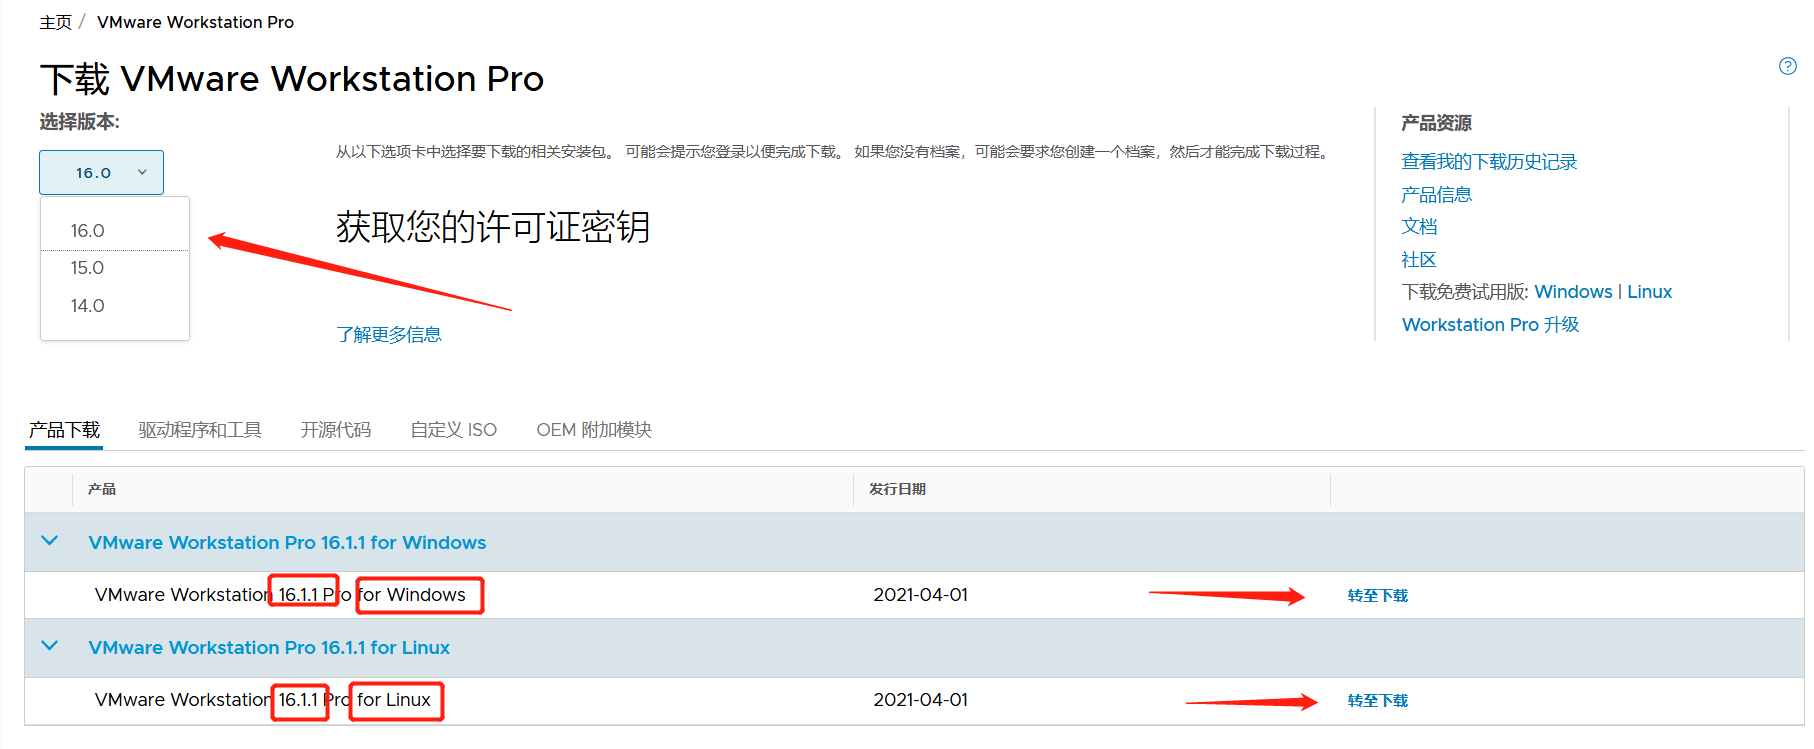Click the help question mark icon
Screen dimensions: 1814x749
click(x=1787, y=66)
